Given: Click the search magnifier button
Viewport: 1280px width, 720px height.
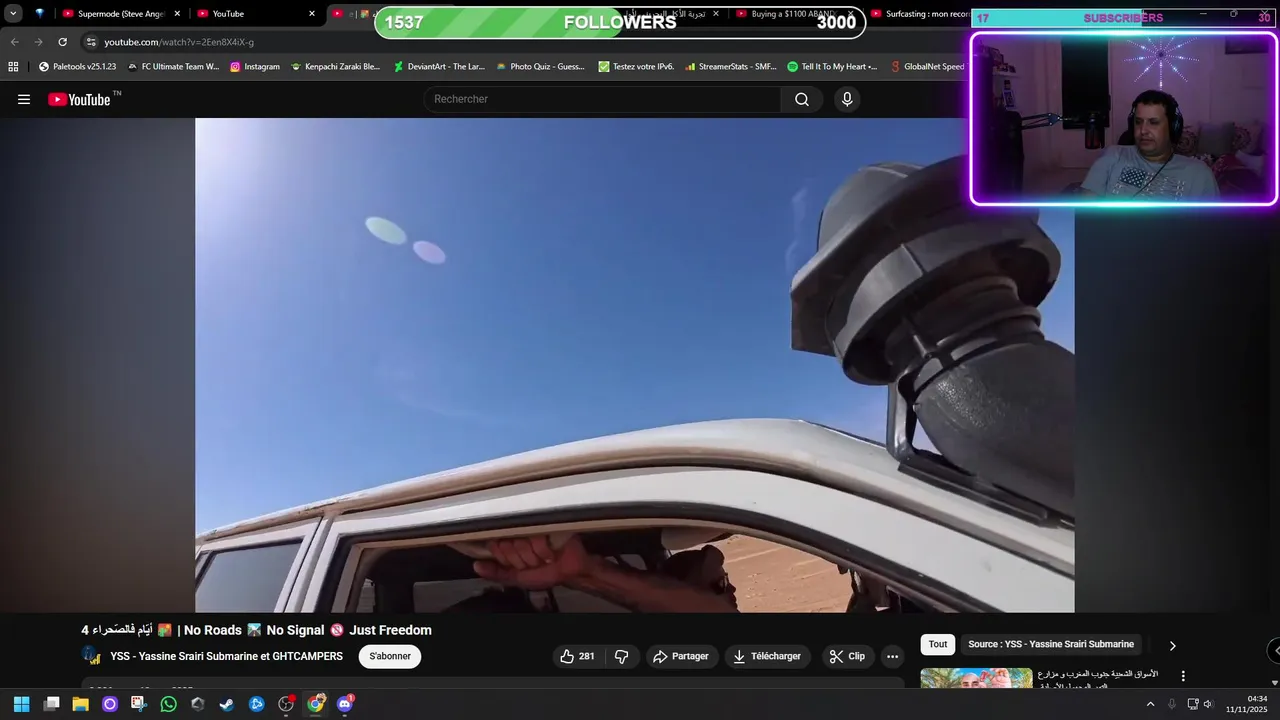Looking at the screenshot, I should (x=802, y=99).
